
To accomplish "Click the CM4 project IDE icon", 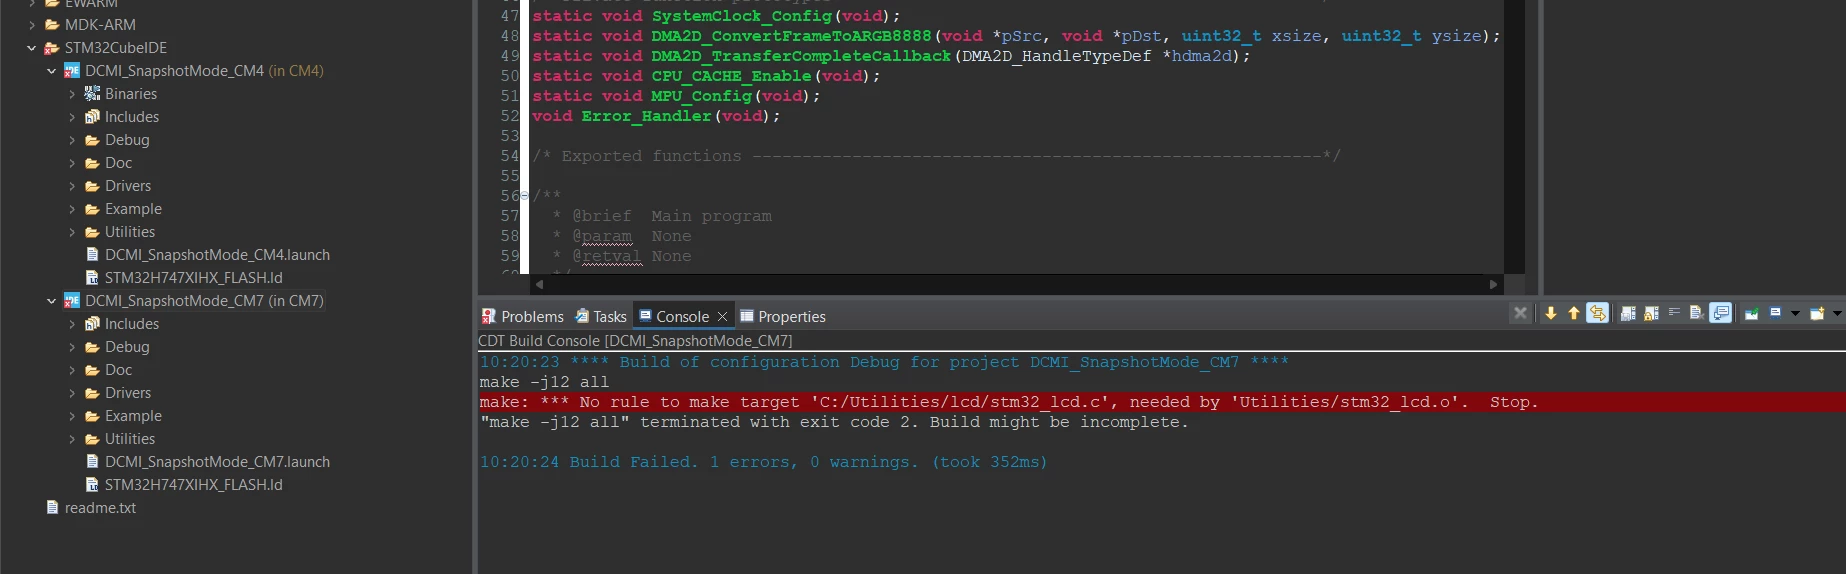I will click(72, 70).
